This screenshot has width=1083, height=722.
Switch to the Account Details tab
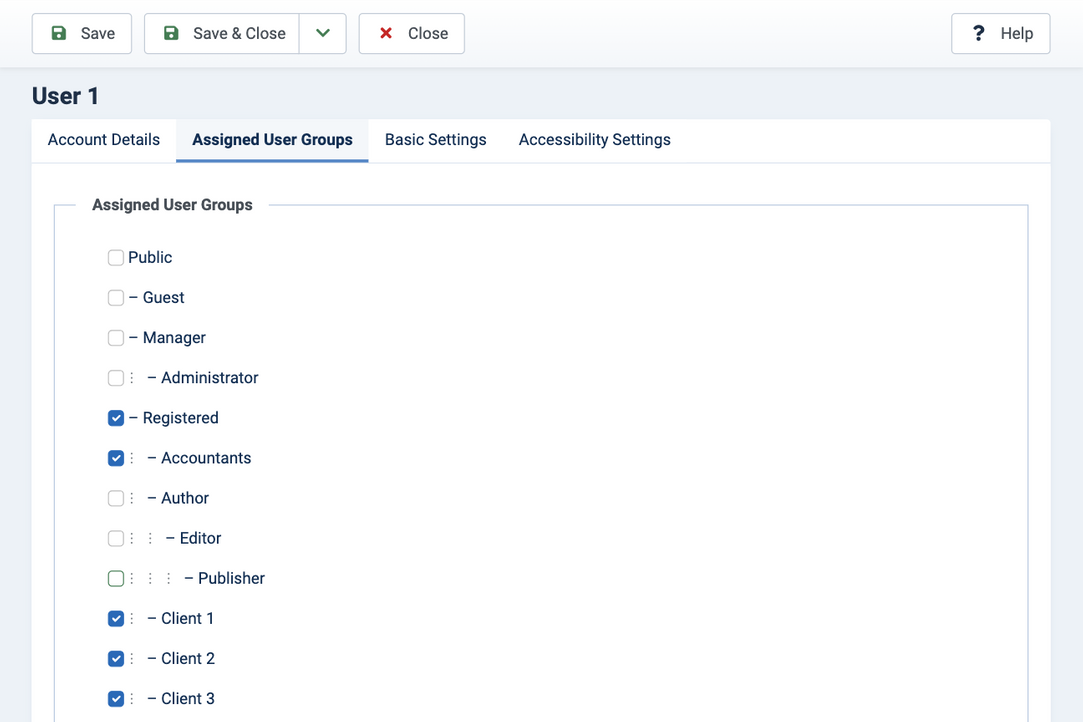coord(104,140)
